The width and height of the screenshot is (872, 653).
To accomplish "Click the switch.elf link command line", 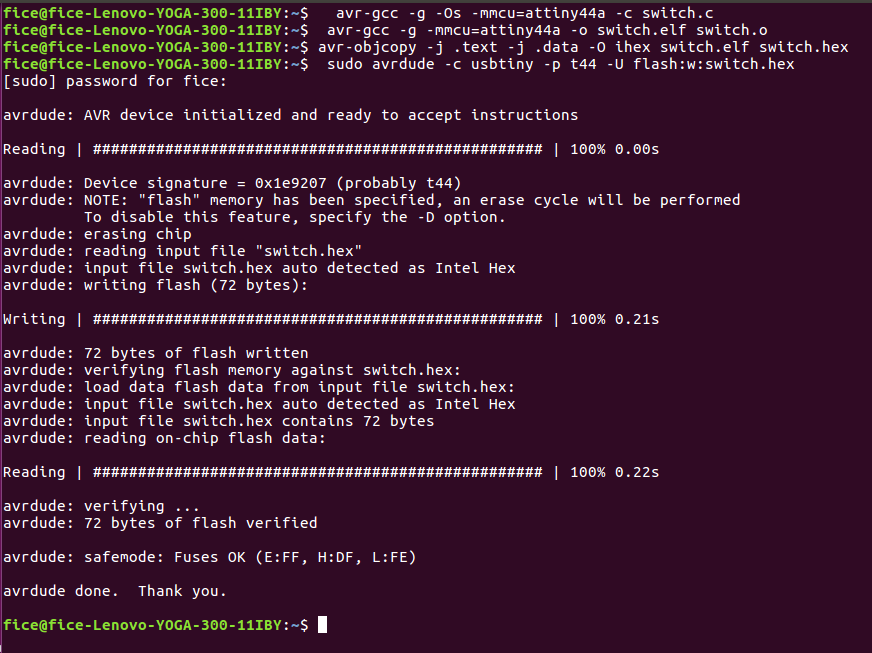I will click(x=547, y=31).
